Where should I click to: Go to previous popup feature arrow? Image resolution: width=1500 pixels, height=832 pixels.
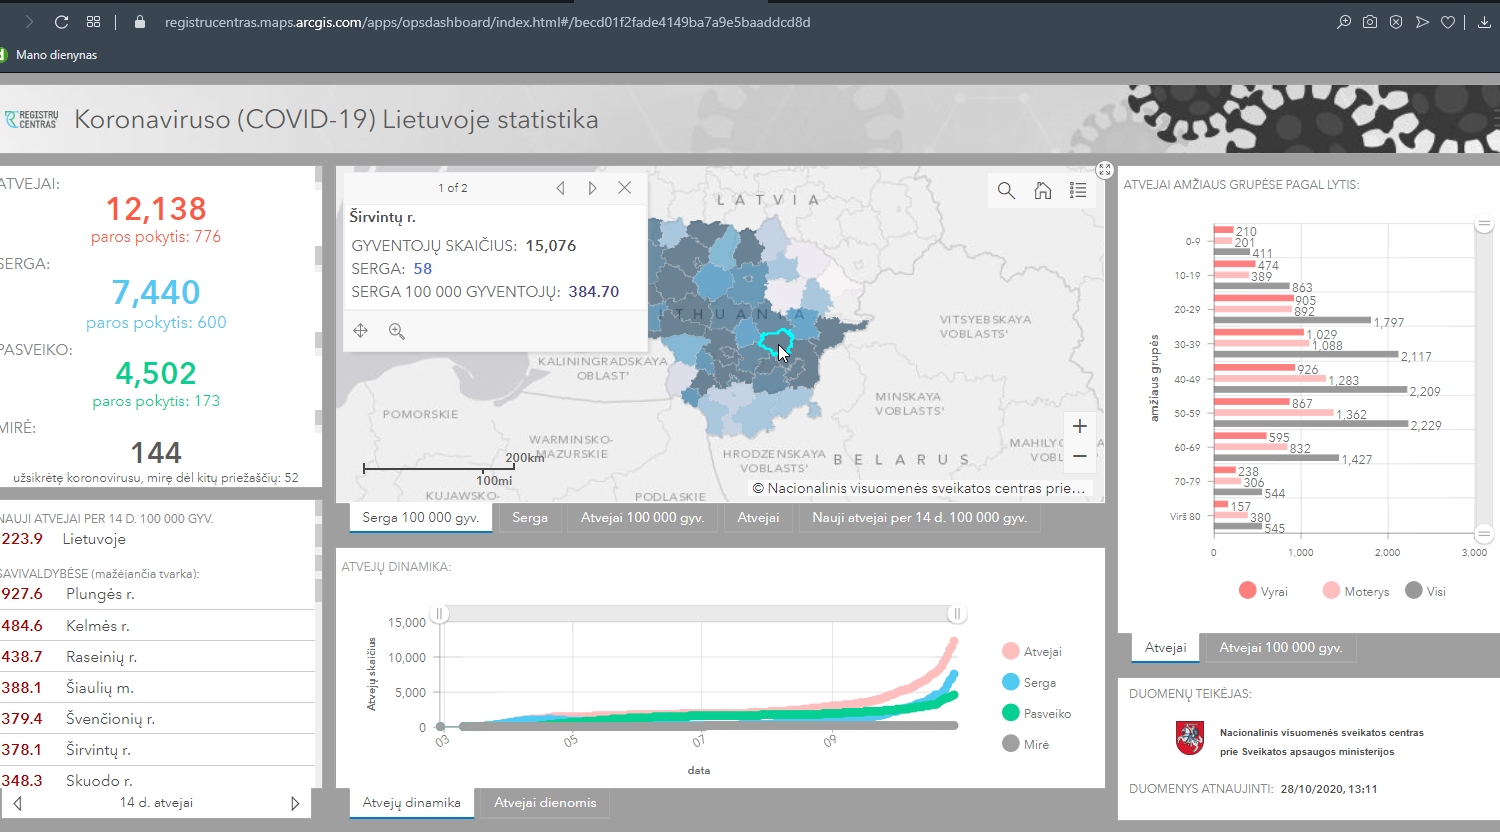tap(560, 188)
